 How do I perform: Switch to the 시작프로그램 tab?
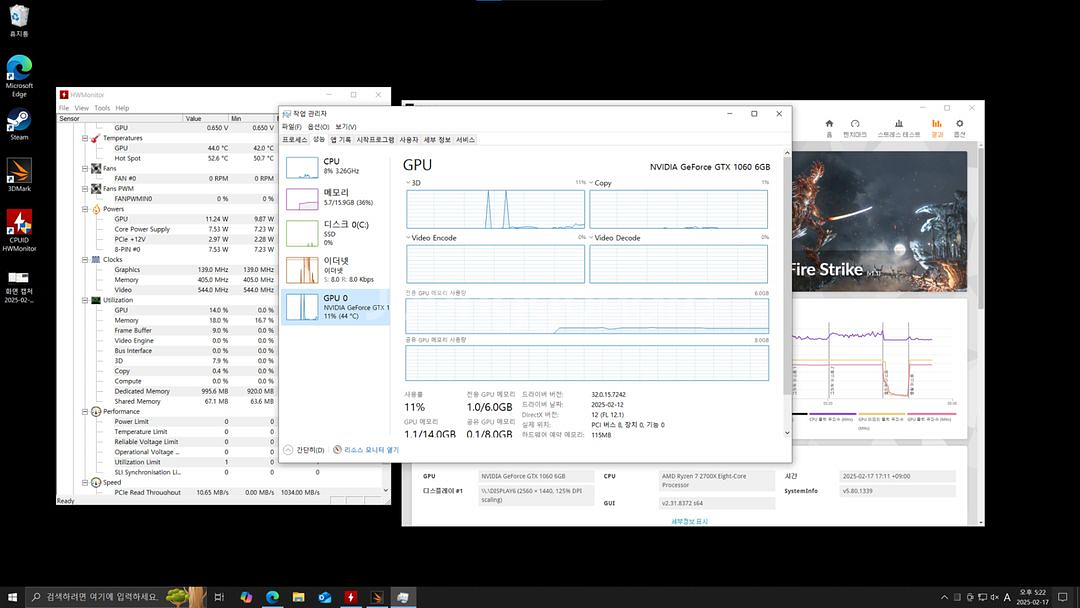point(375,140)
